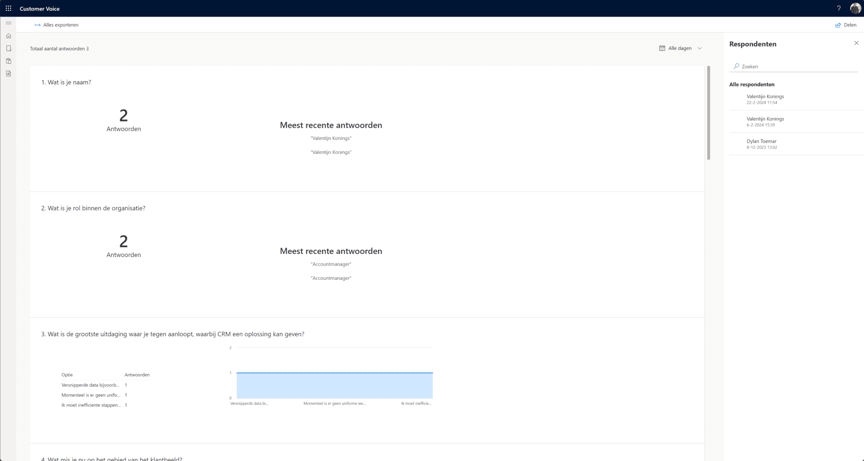This screenshot has width=864, height=461.
Task: Collapse the left navigation hamburger menu
Action: tap(8, 23)
